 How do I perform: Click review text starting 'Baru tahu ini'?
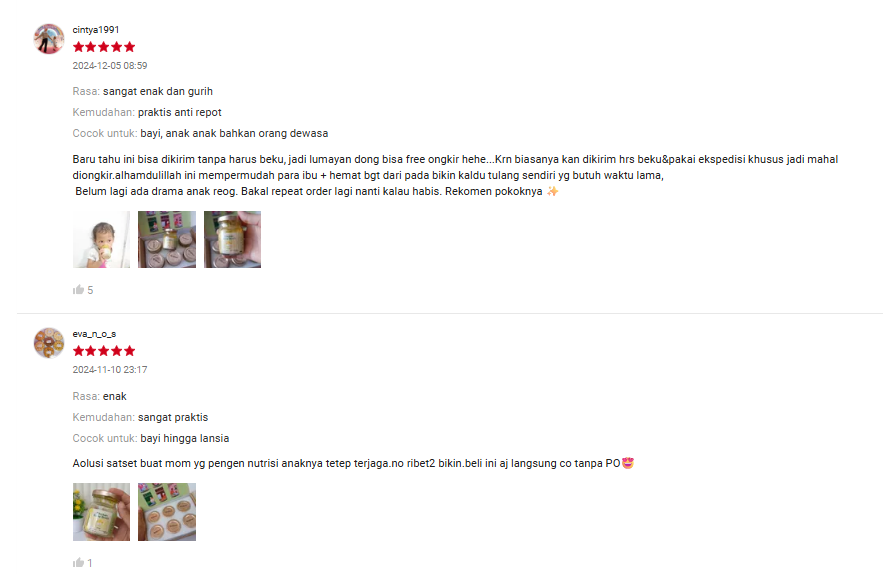(455, 175)
